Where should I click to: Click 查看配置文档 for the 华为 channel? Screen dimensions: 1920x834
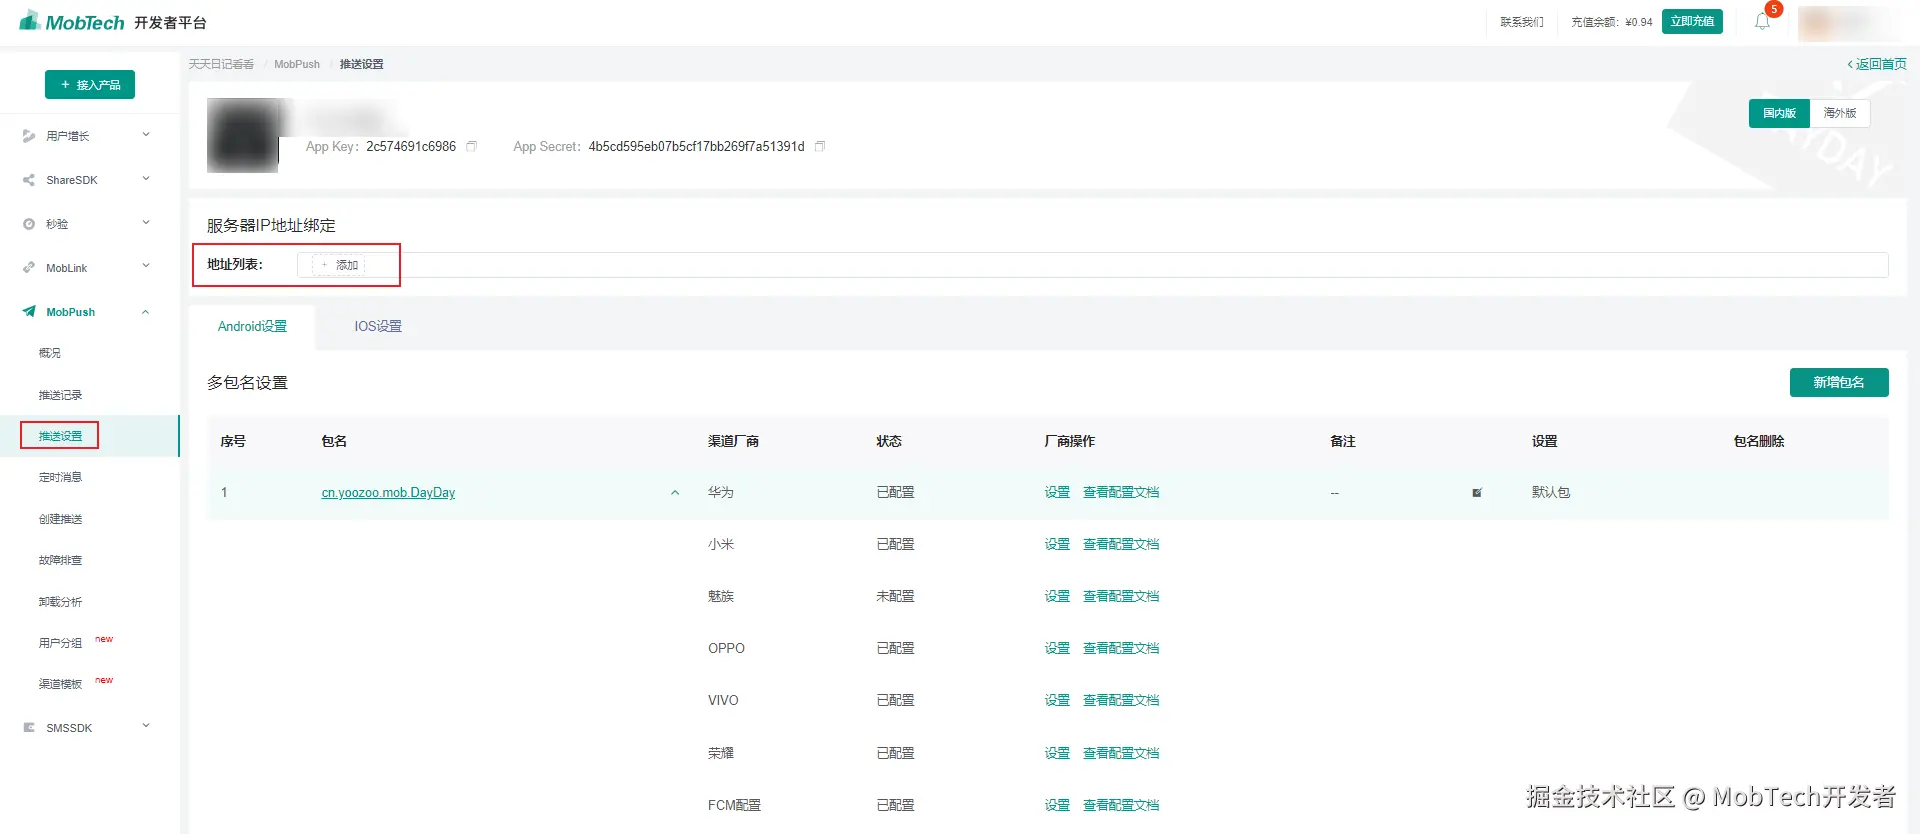(x=1121, y=492)
